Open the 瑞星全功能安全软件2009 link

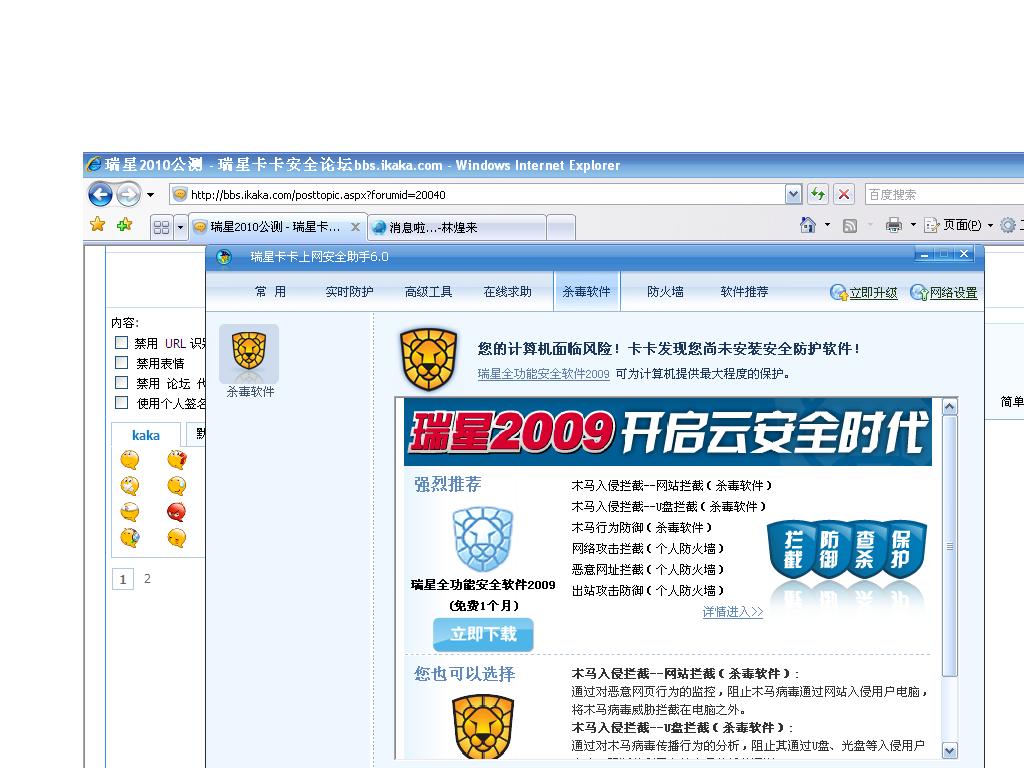point(543,374)
